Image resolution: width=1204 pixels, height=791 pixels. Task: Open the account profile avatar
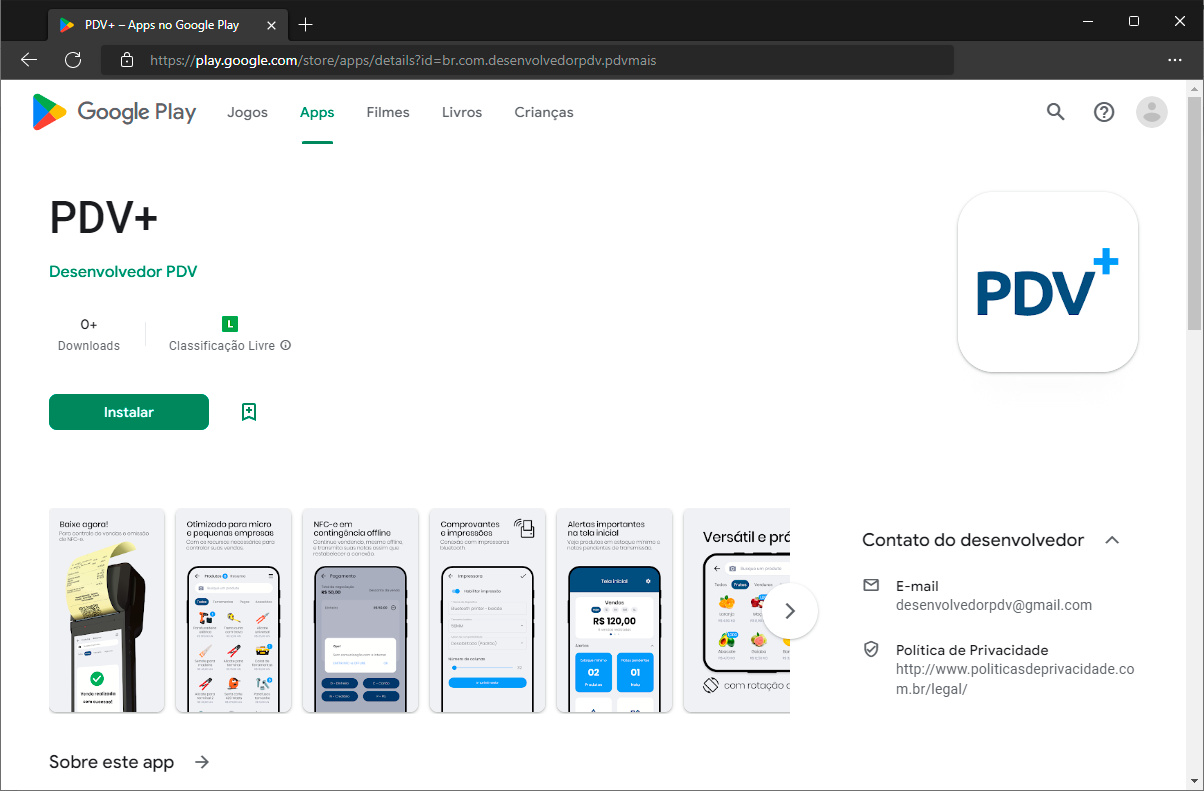click(1152, 112)
